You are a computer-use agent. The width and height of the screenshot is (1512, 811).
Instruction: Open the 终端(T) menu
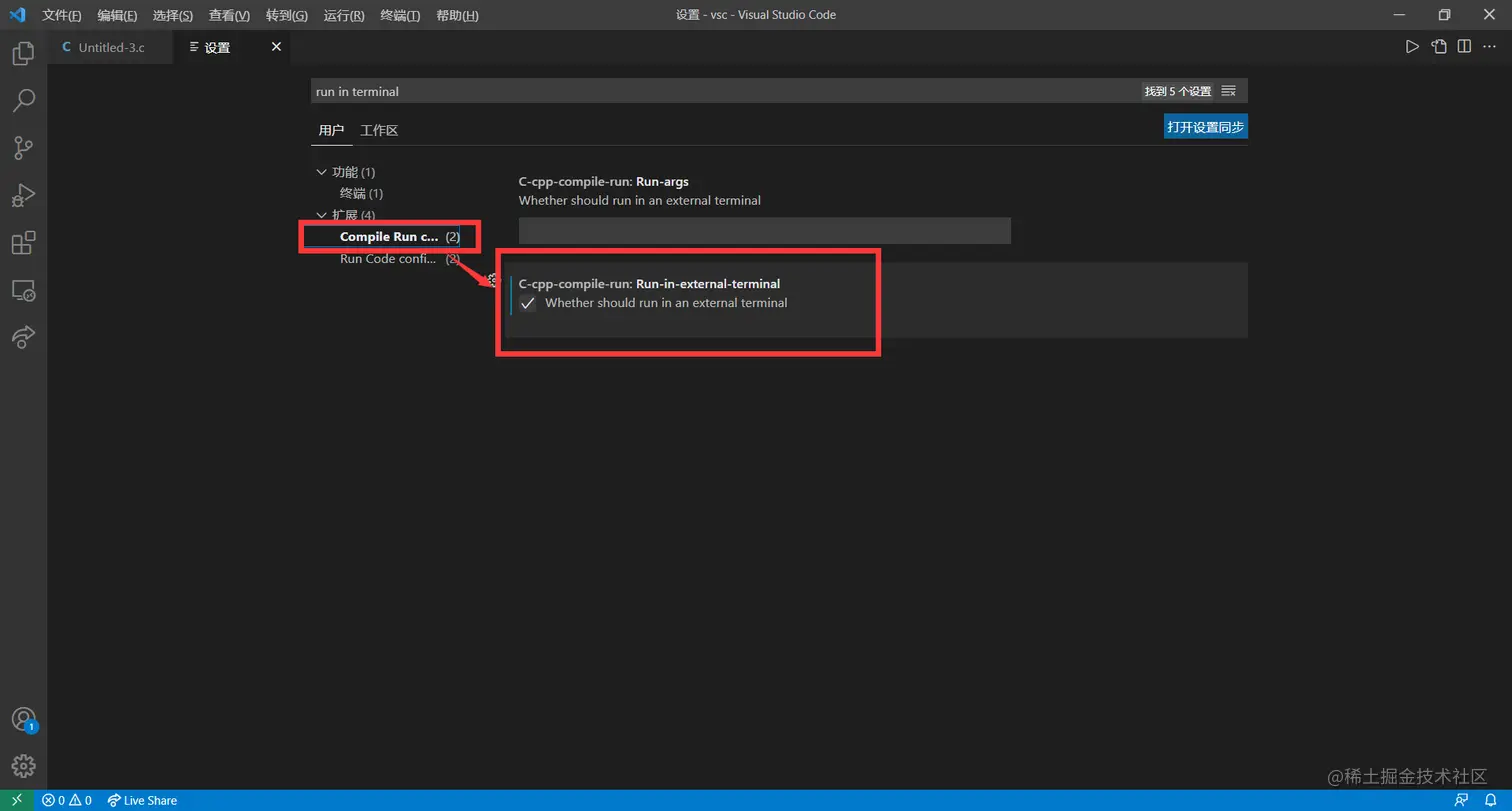(400, 15)
